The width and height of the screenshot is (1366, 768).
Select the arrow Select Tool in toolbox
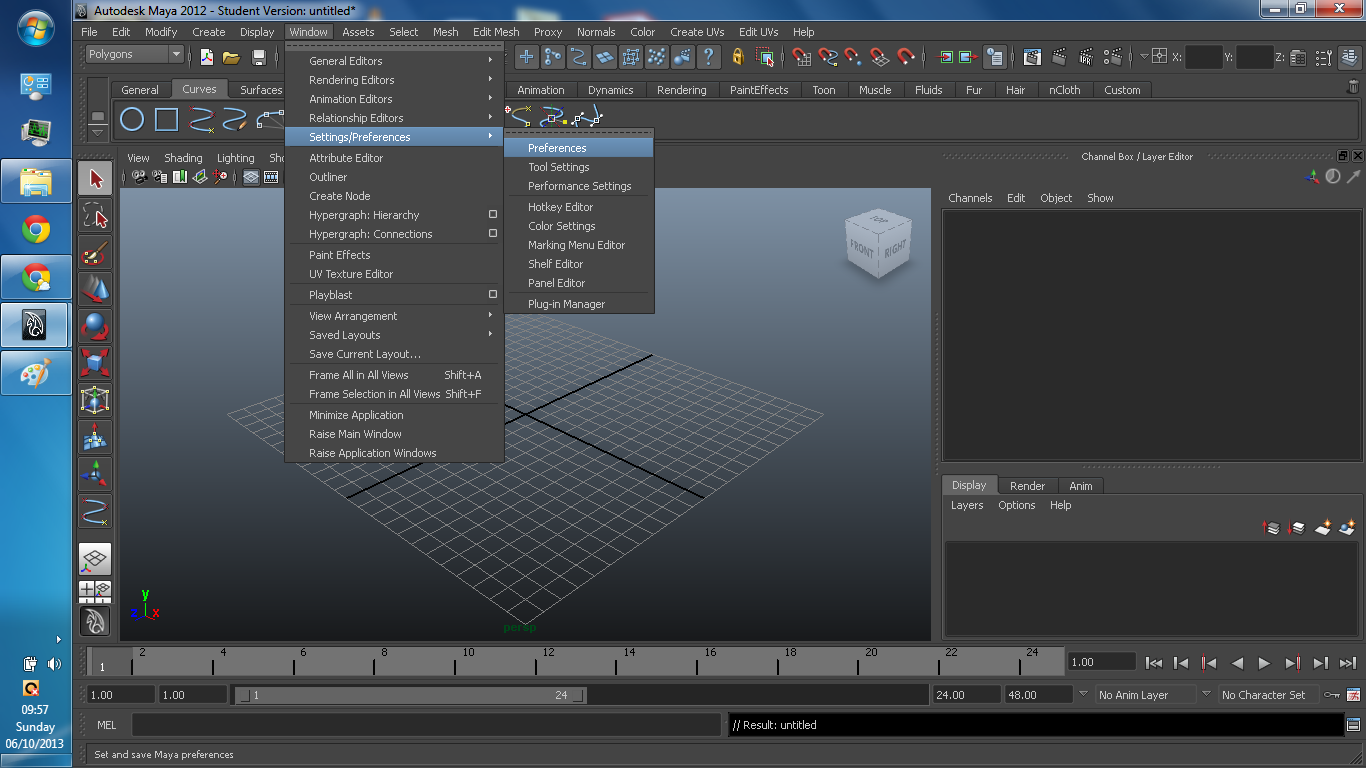96,179
